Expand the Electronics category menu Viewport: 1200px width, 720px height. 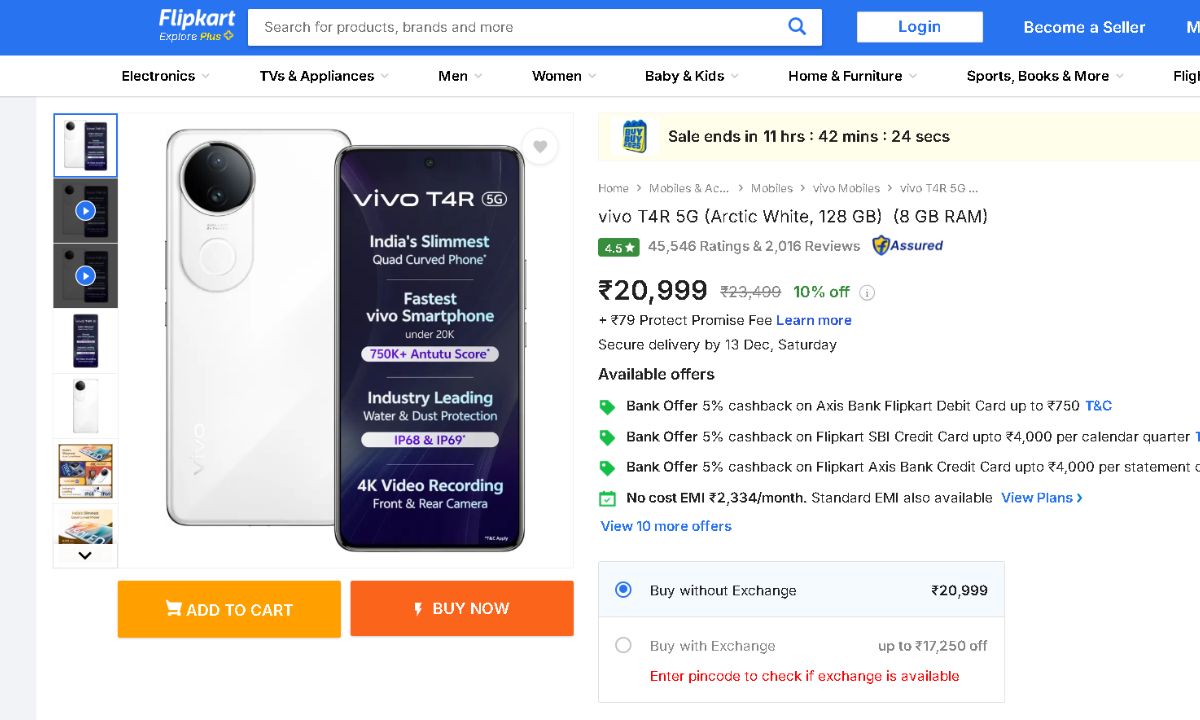[165, 76]
